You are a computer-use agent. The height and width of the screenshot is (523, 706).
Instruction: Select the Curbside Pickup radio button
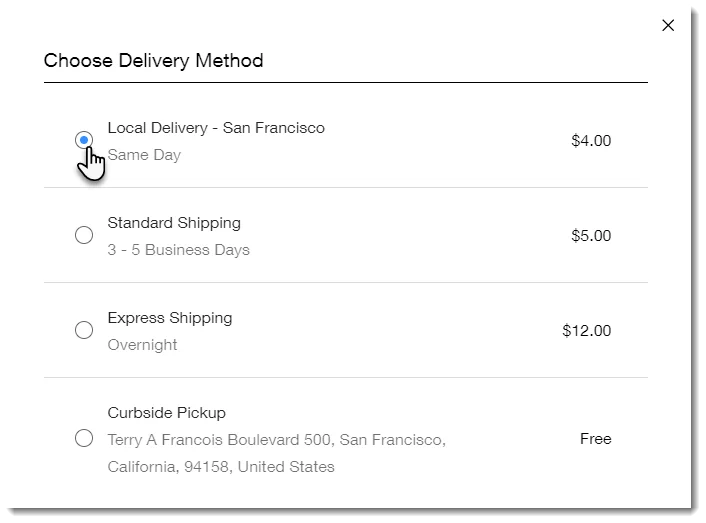pos(84,438)
